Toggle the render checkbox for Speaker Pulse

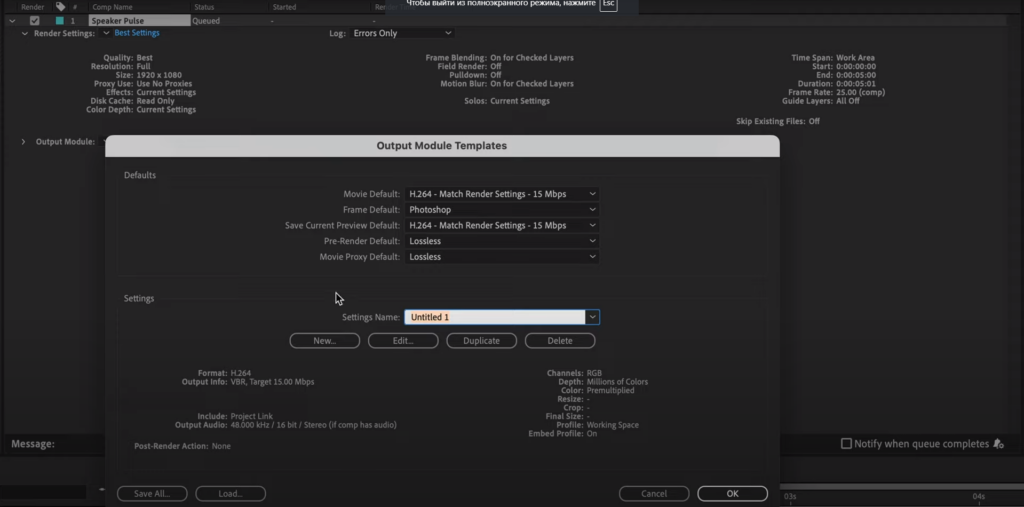35,21
